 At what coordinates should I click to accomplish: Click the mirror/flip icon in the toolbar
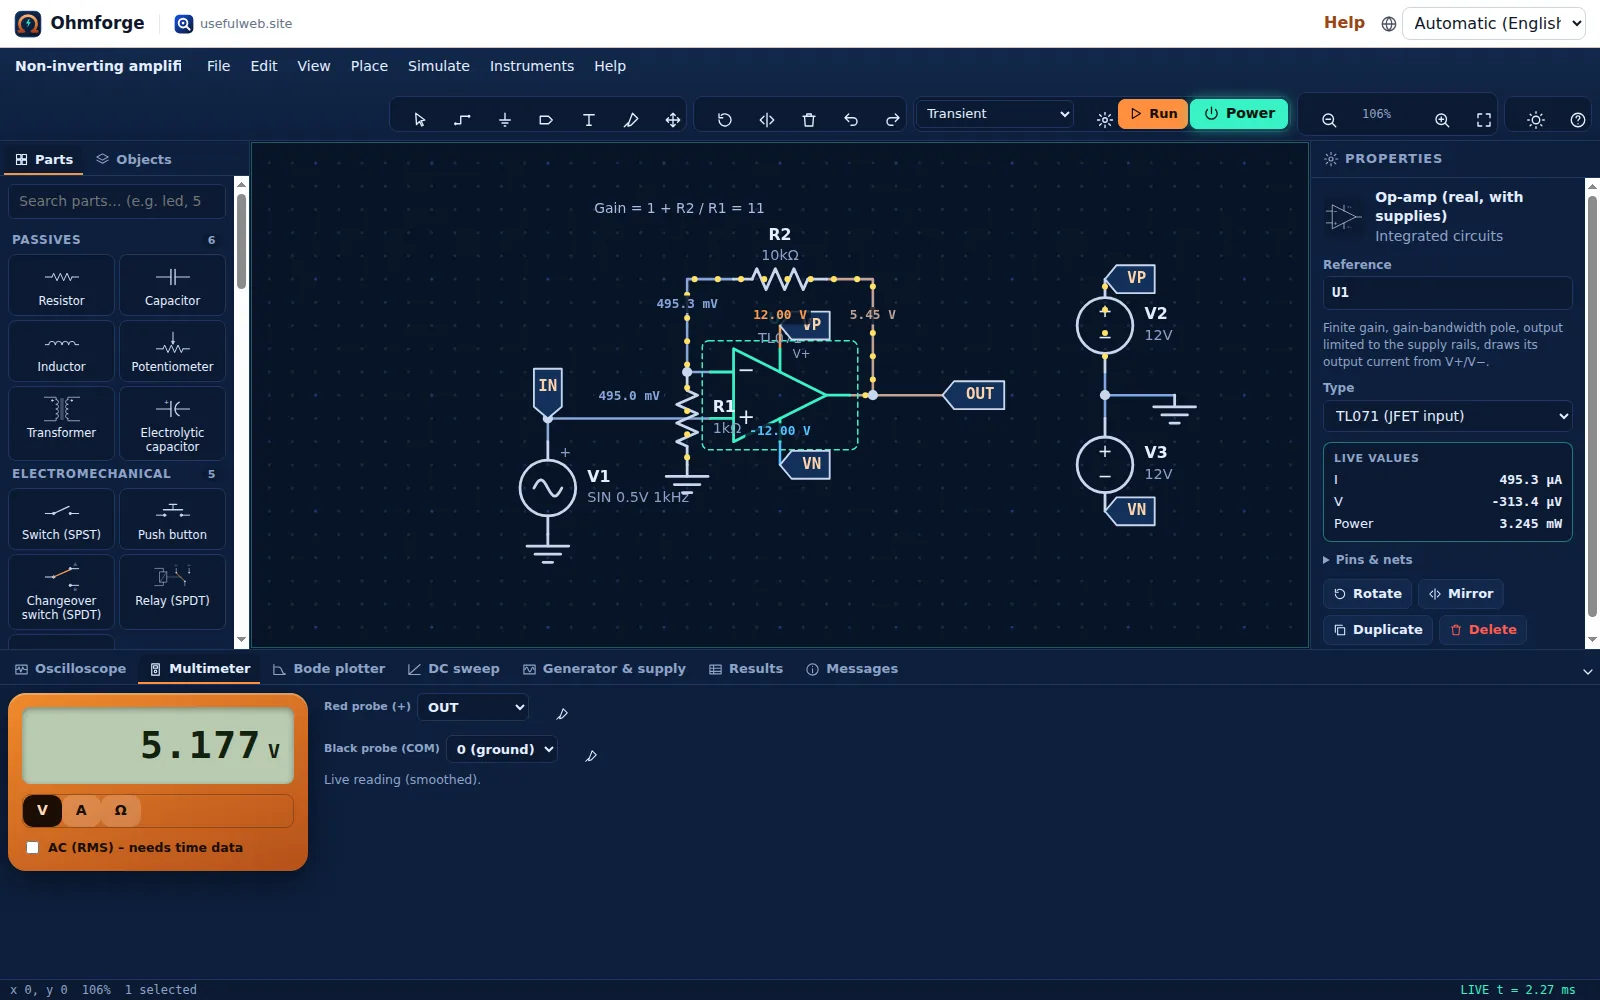click(x=767, y=120)
